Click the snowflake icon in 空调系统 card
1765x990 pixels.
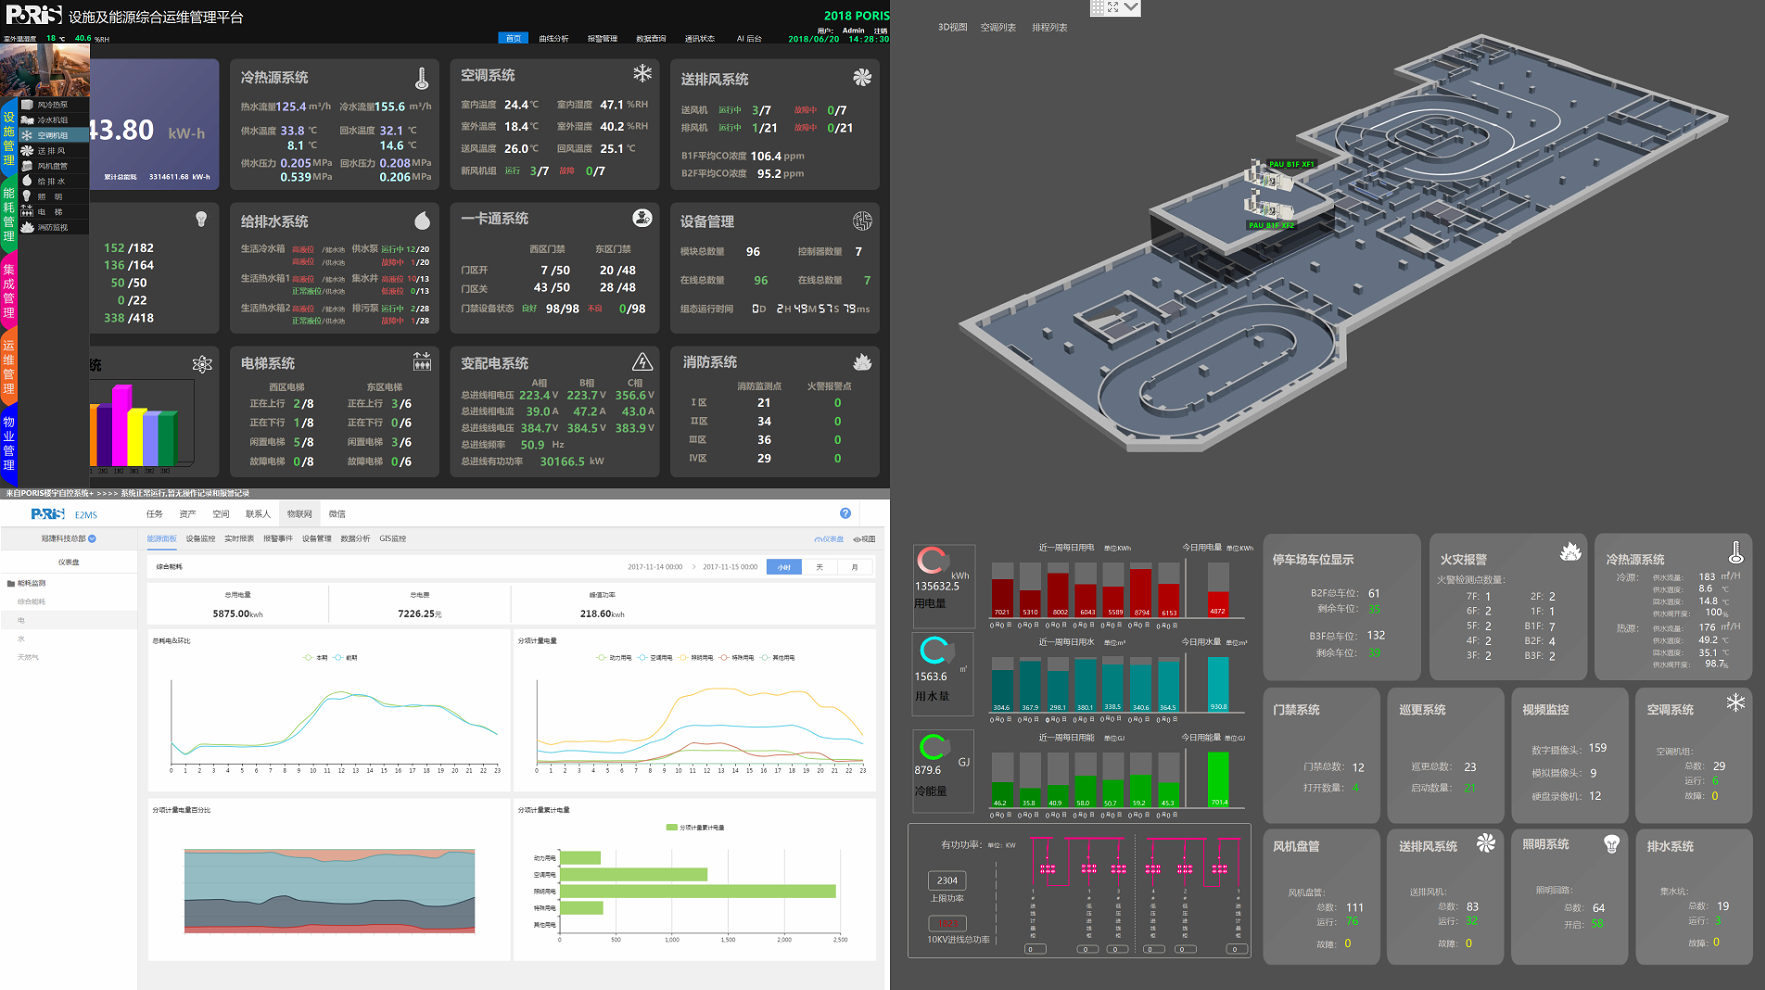(642, 73)
